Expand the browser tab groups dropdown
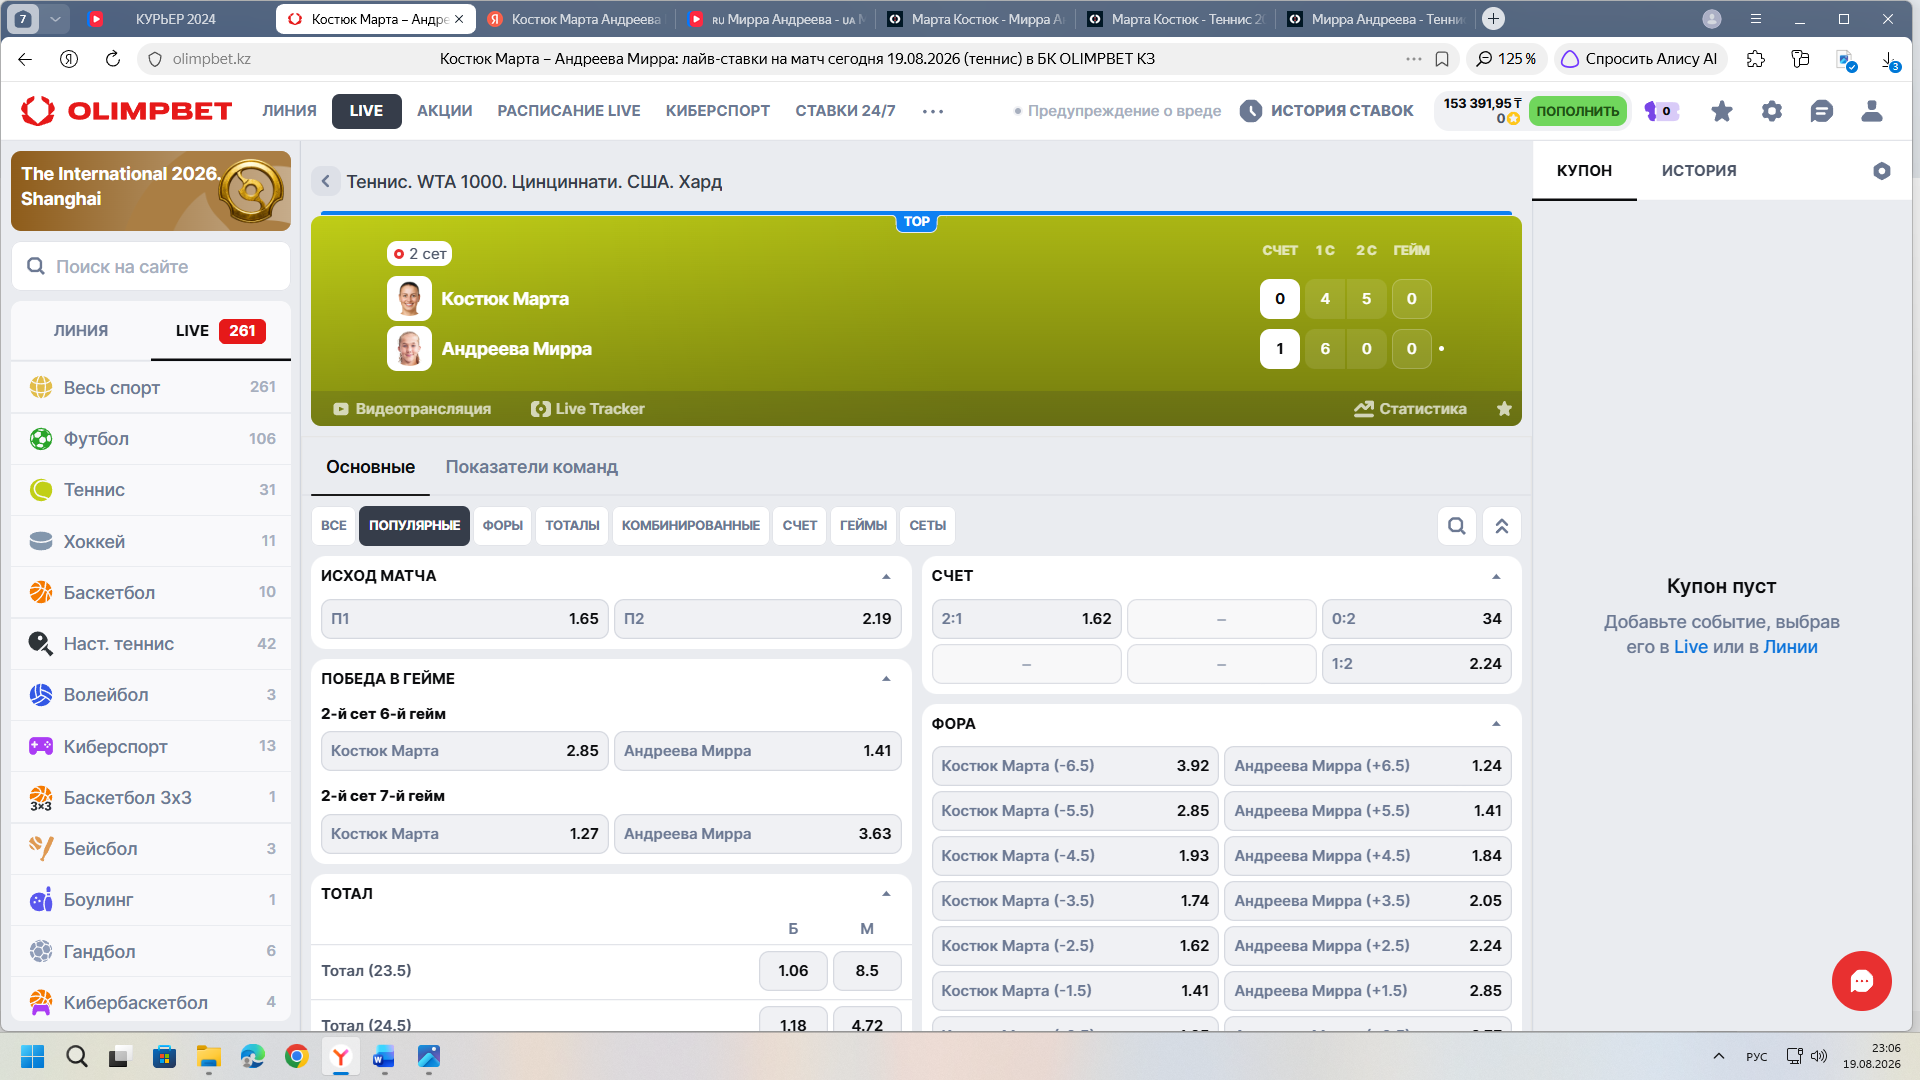 coord(56,19)
